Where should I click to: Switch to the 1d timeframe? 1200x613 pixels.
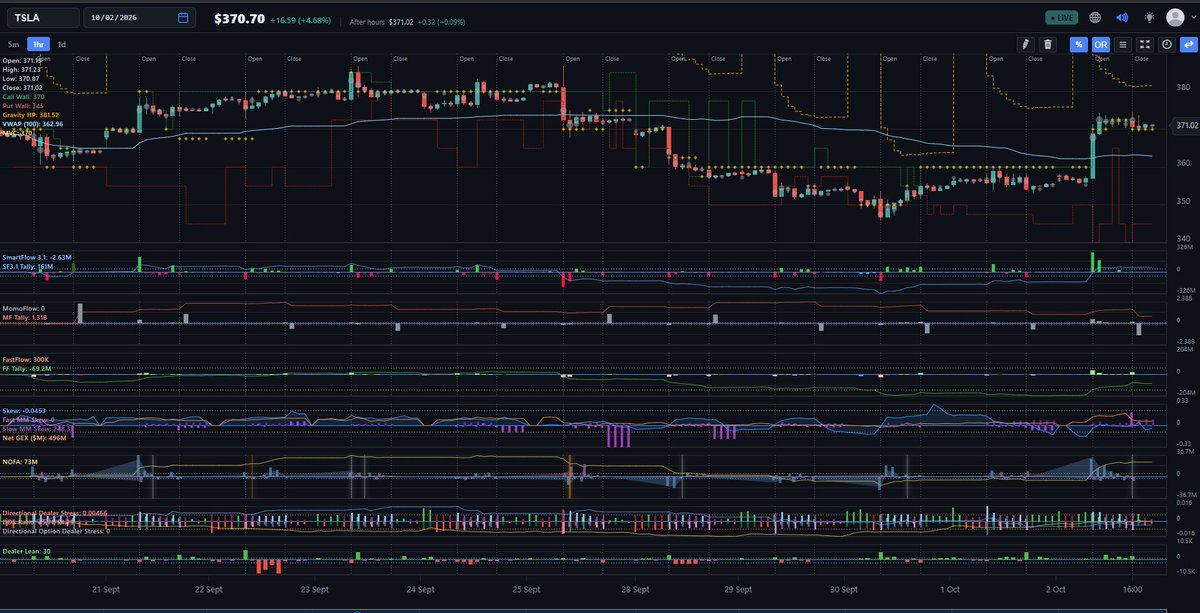point(62,44)
